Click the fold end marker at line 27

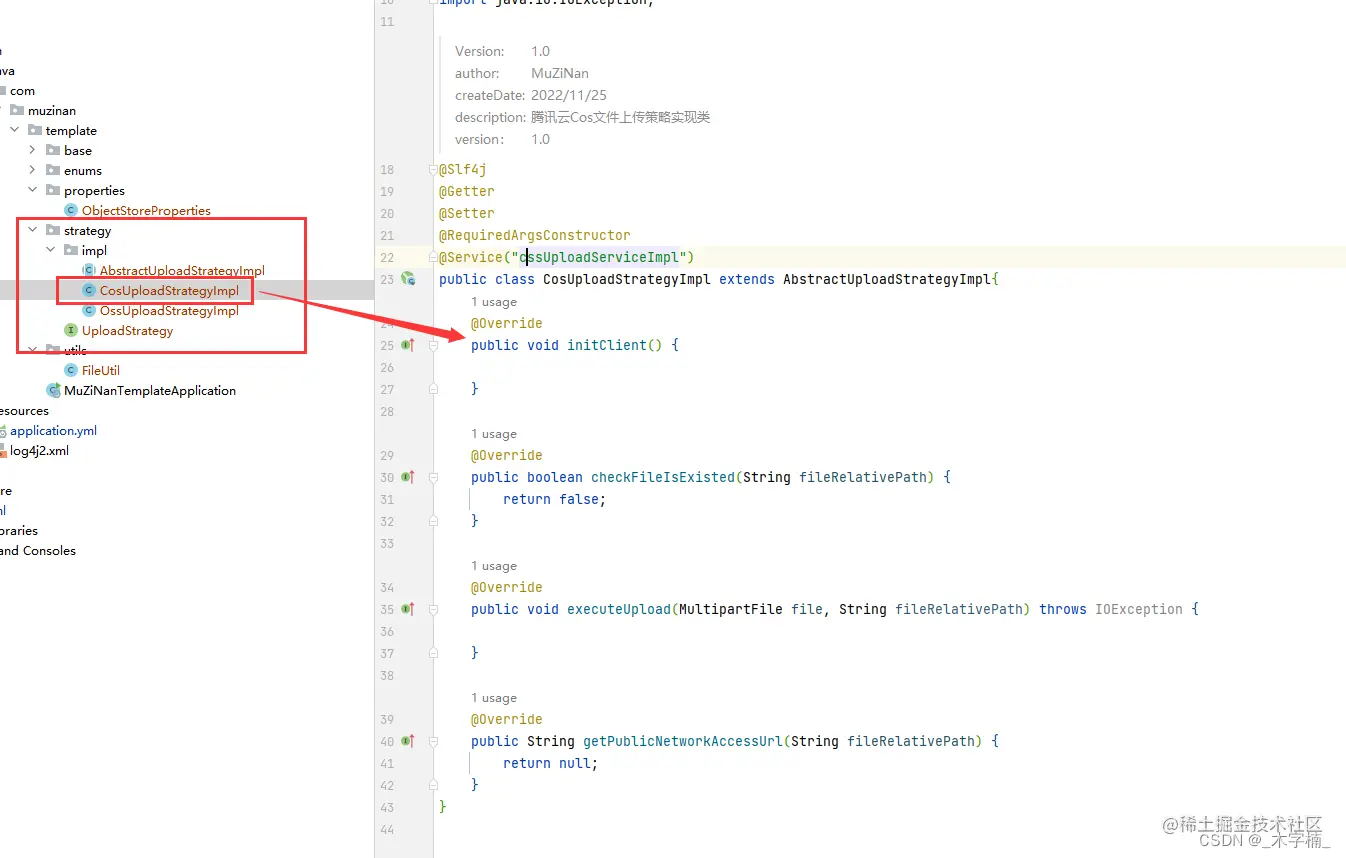pyautogui.click(x=433, y=389)
